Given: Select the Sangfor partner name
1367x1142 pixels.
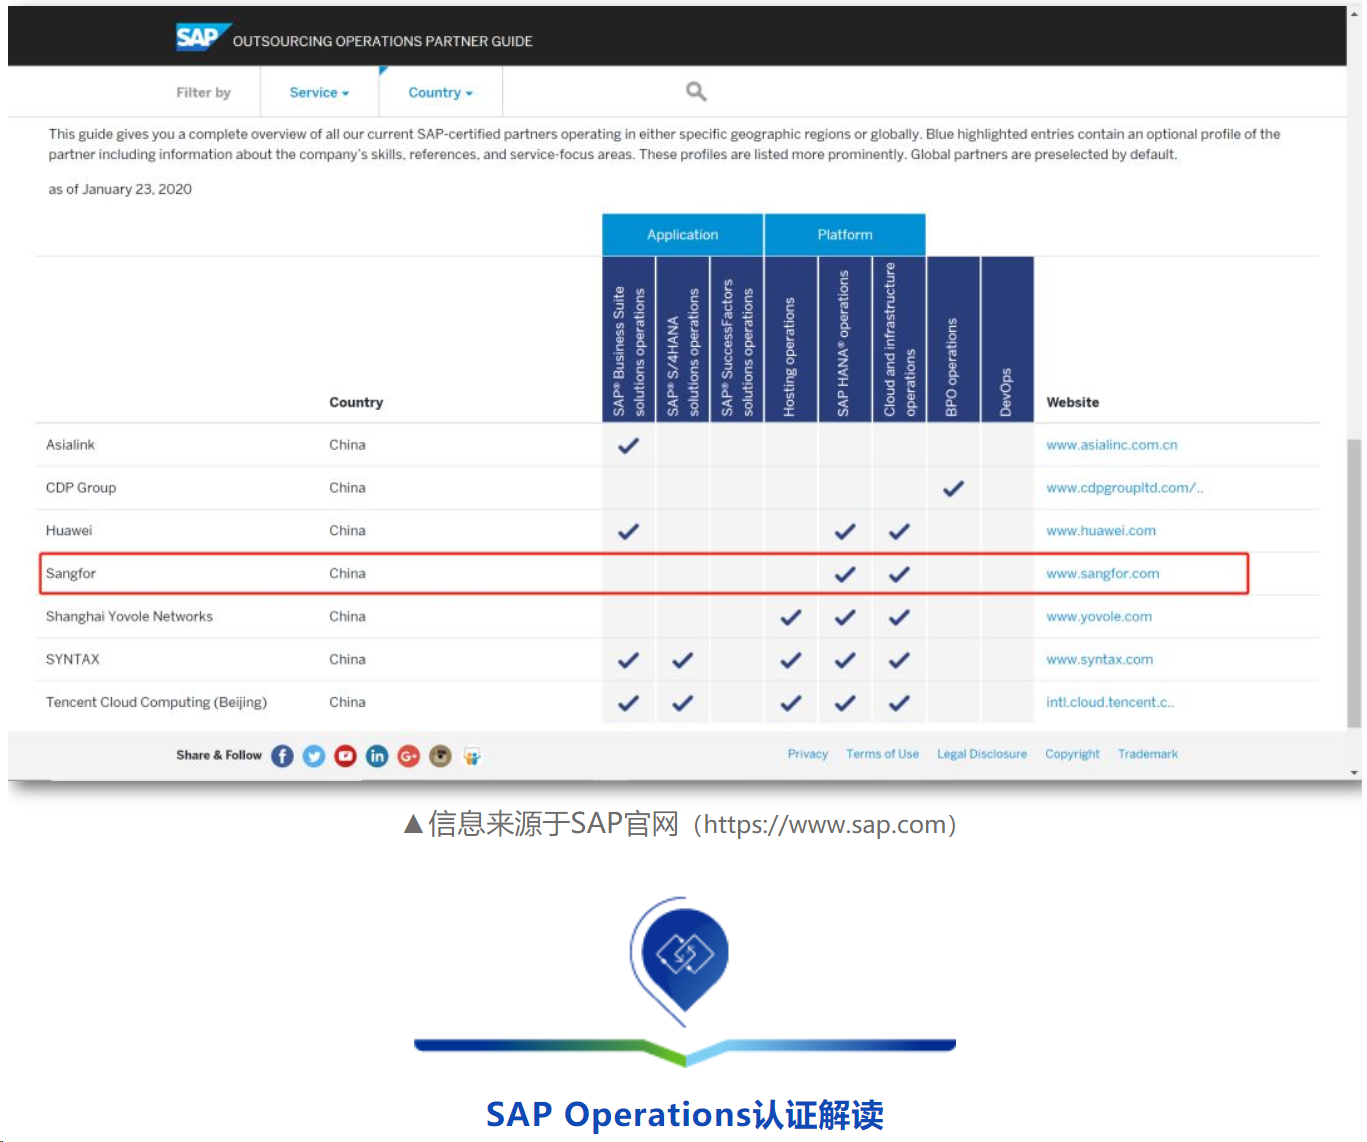Looking at the screenshot, I should (71, 574).
